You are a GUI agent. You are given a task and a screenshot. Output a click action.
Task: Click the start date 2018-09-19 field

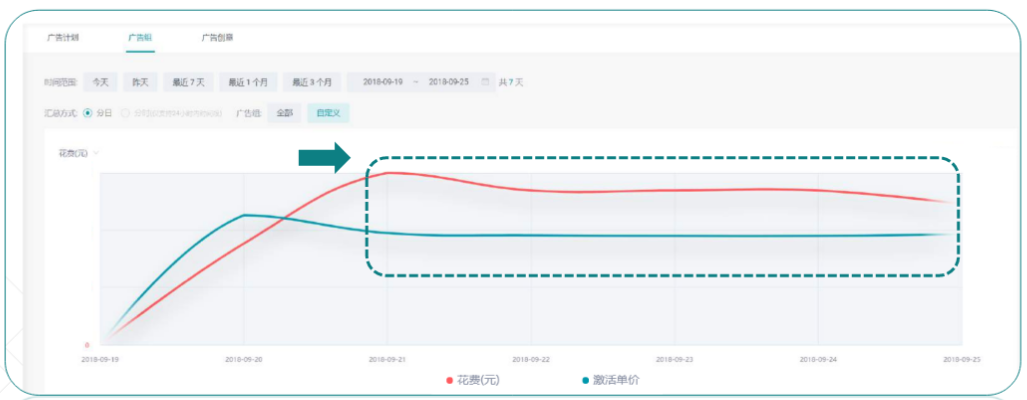tap(384, 82)
